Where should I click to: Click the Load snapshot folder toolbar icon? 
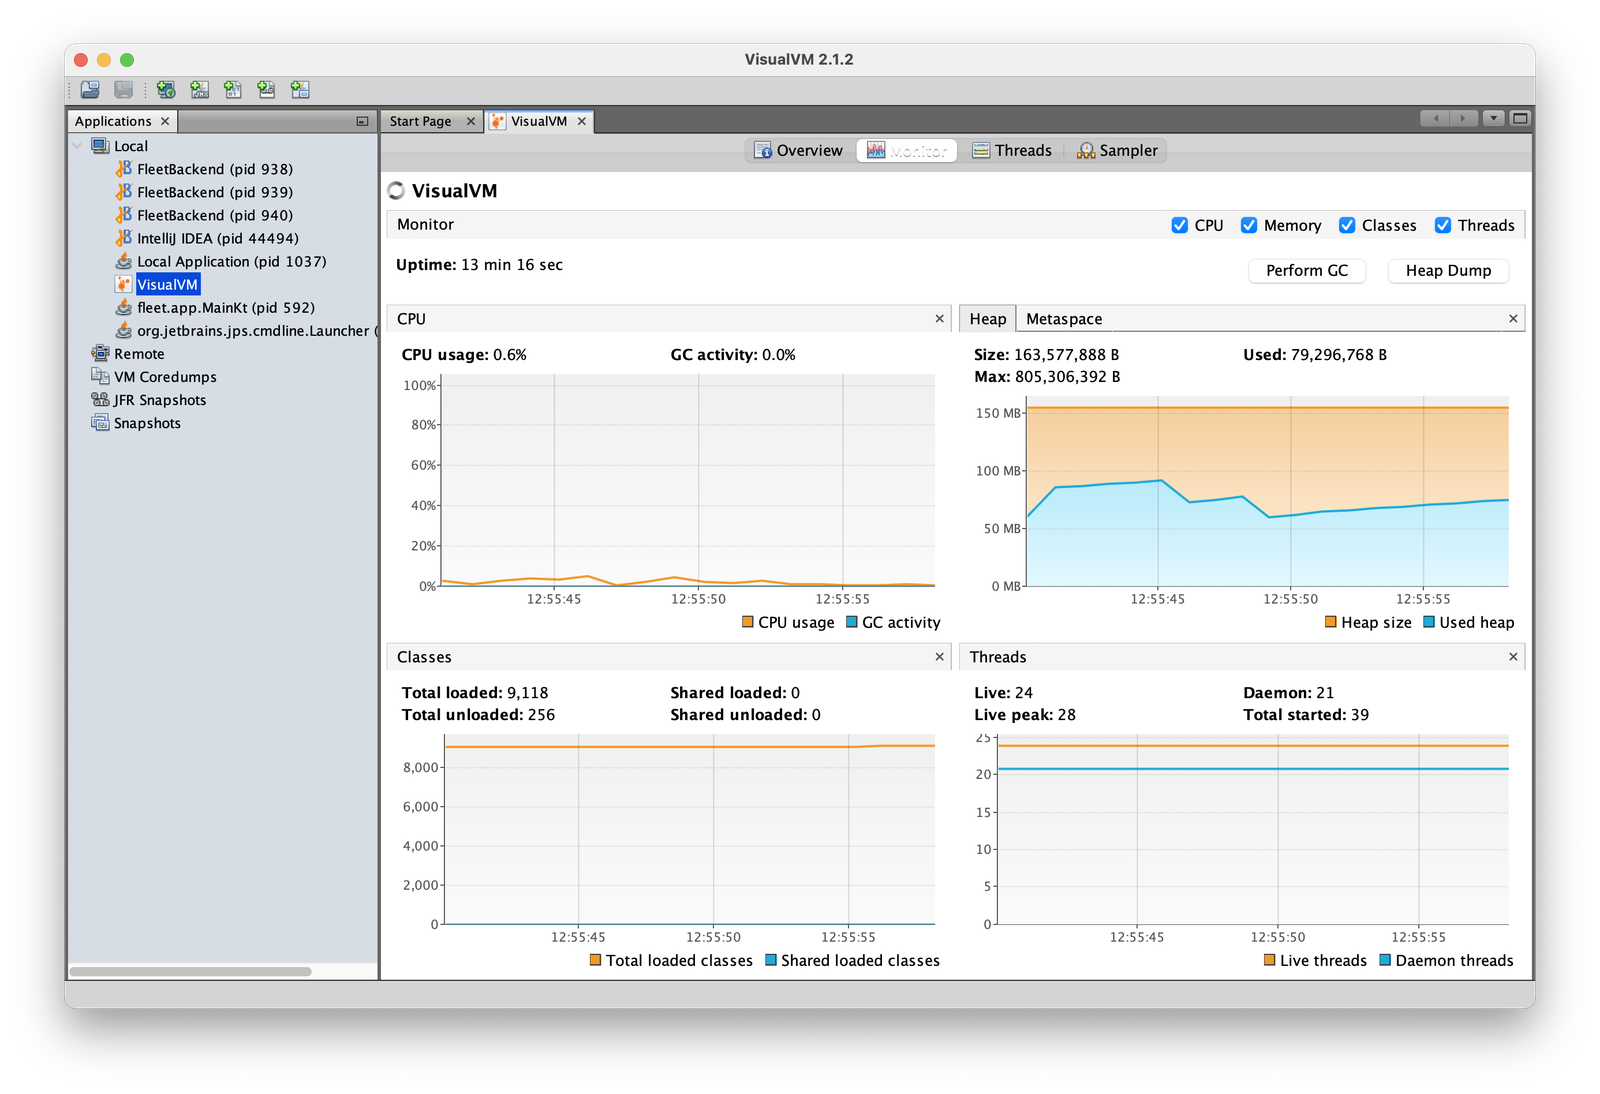point(90,90)
